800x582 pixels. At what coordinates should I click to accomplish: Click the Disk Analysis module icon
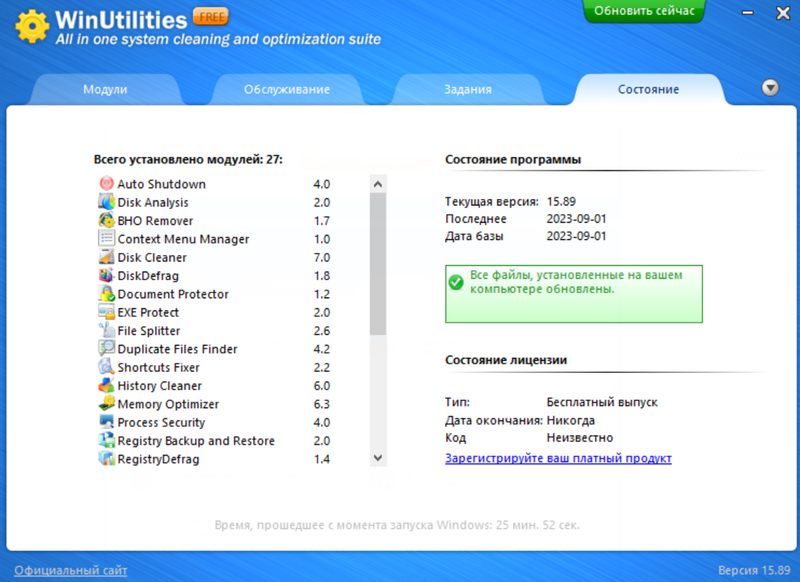pyautogui.click(x=106, y=202)
